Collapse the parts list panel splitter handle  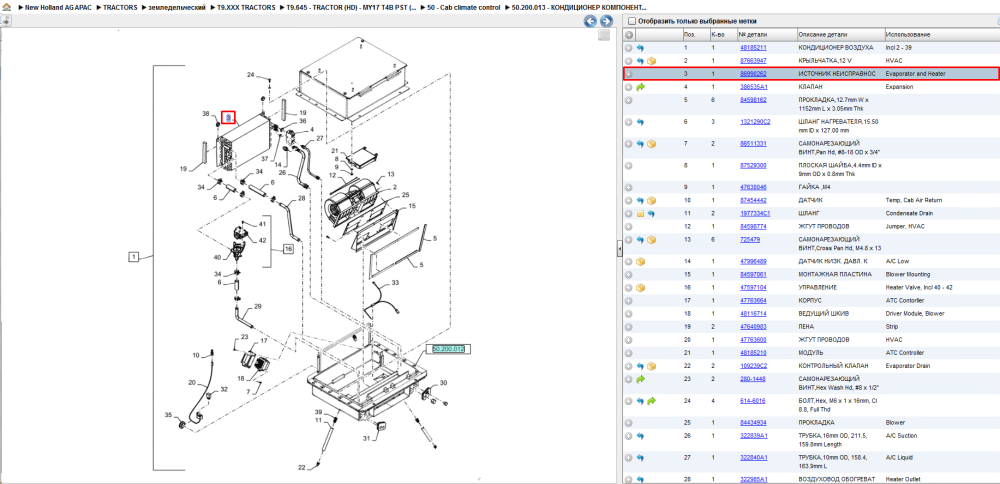point(619,249)
